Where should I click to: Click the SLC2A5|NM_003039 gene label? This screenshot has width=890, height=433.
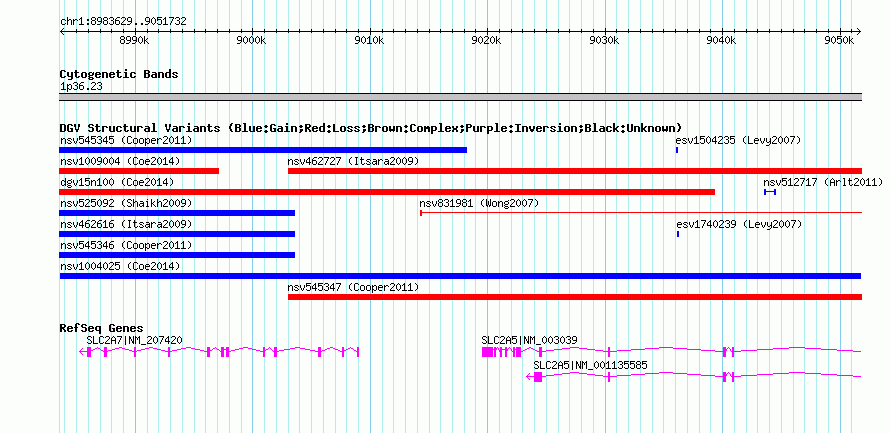click(x=530, y=340)
